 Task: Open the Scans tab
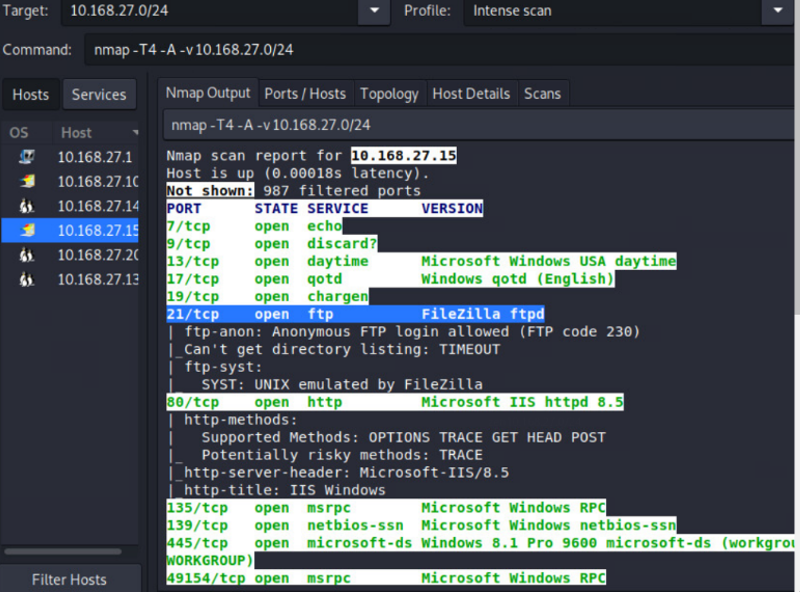542,94
